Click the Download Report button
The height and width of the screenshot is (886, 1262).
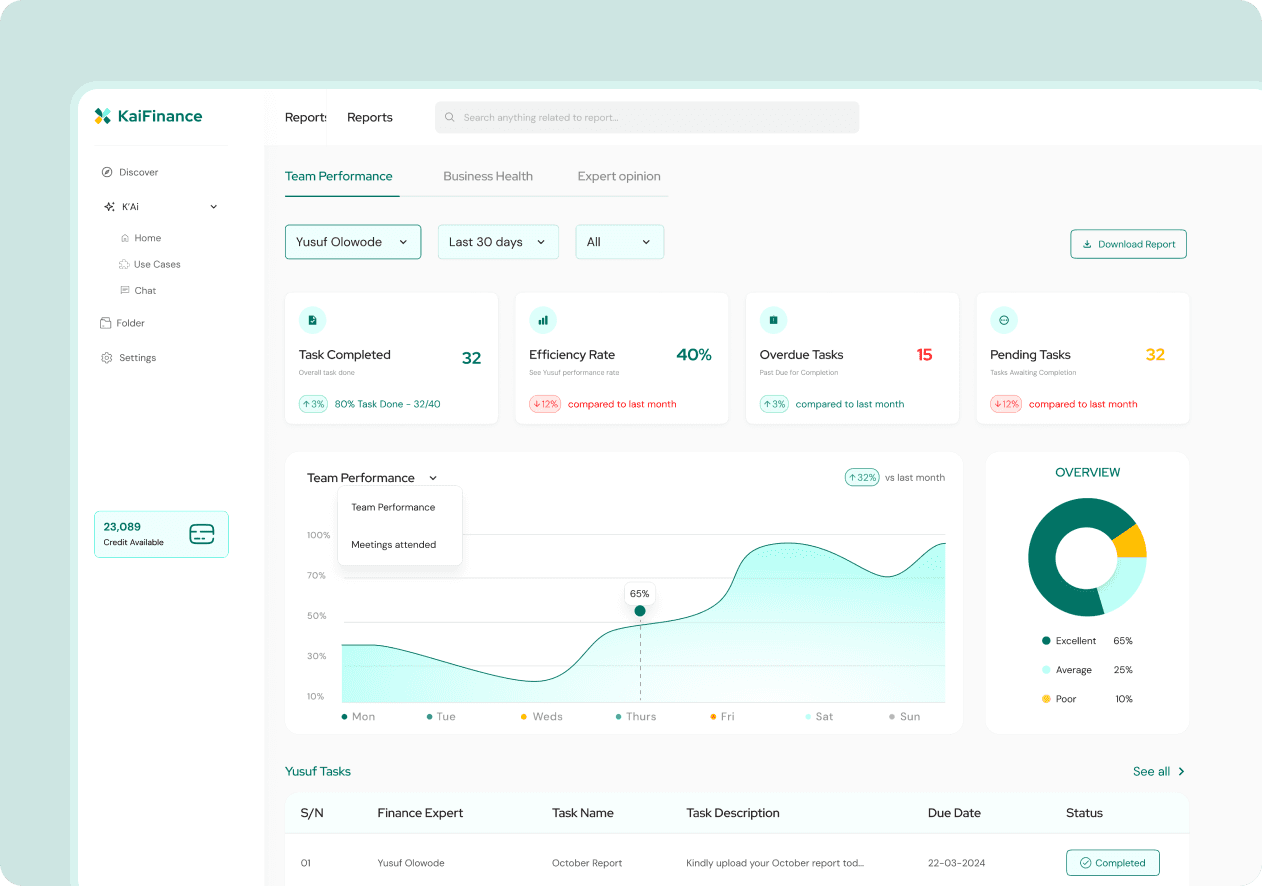(x=1128, y=243)
